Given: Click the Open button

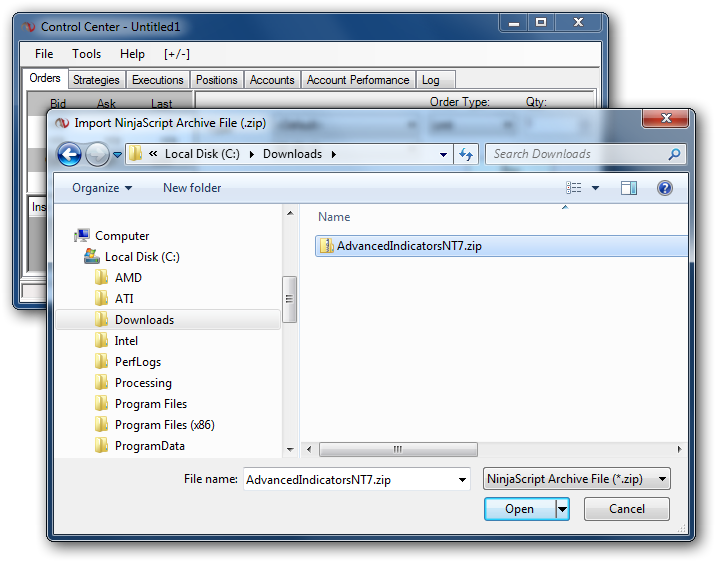Looking at the screenshot, I should pyautogui.click(x=520, y=509).
